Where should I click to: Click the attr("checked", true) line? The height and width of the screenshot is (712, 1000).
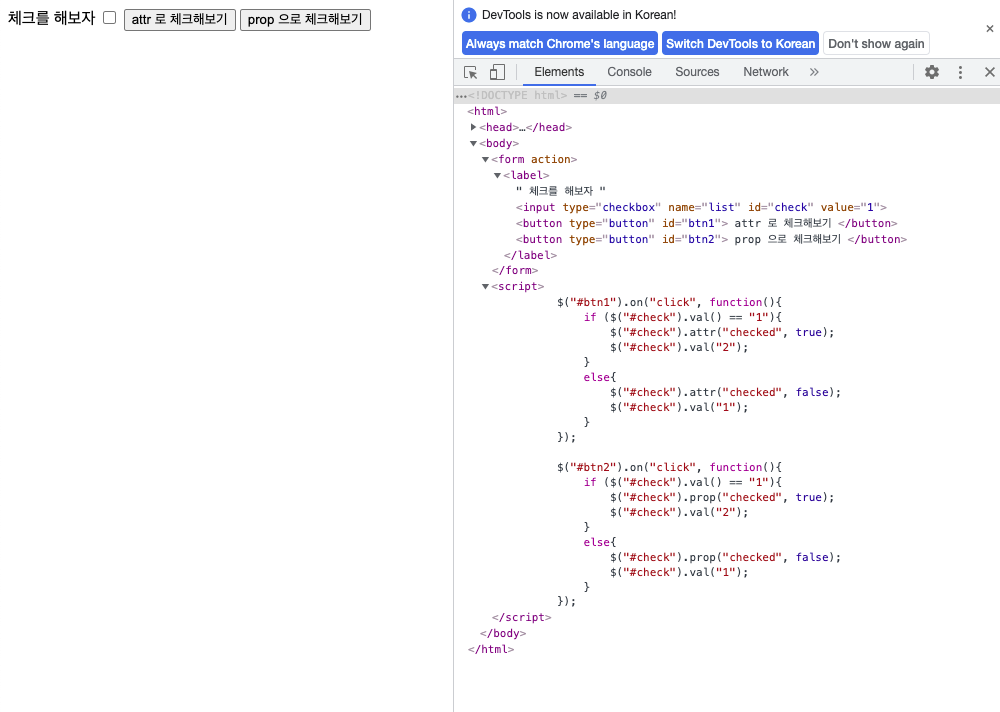722,332
